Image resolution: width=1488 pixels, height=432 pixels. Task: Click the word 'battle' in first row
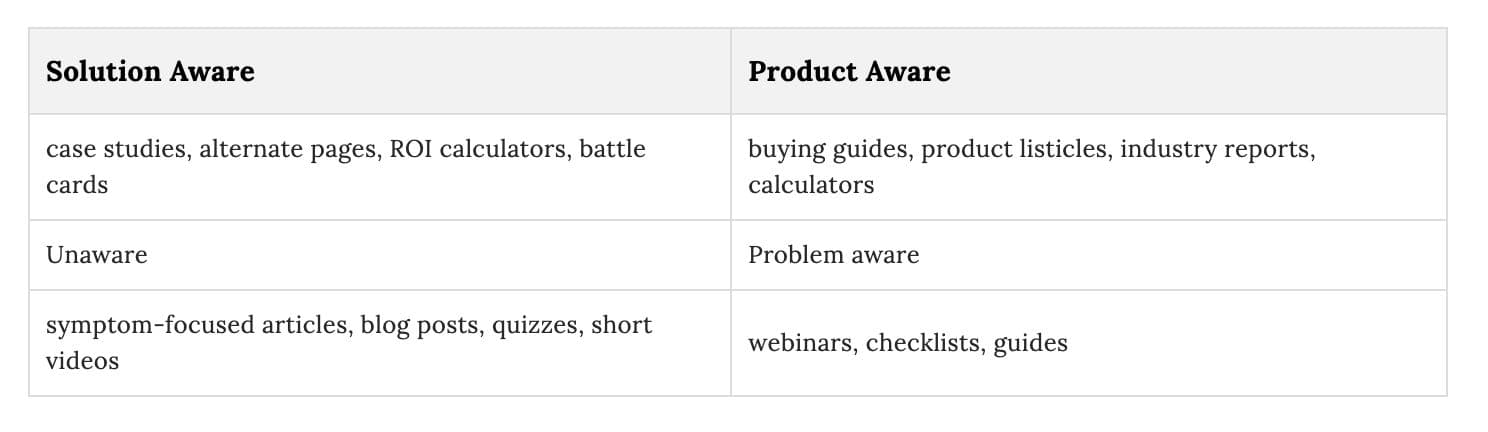tap(613, 149)
